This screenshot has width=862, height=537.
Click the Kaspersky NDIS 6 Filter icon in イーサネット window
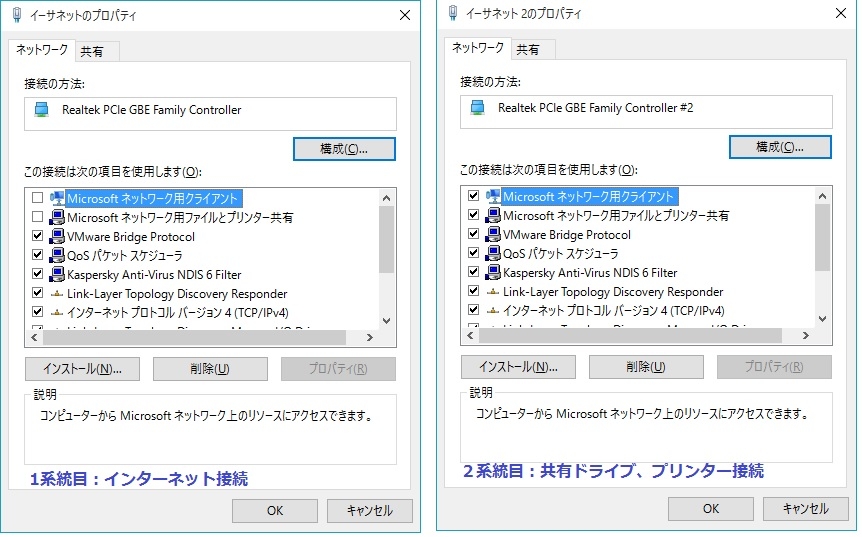(x=57, y=274)
